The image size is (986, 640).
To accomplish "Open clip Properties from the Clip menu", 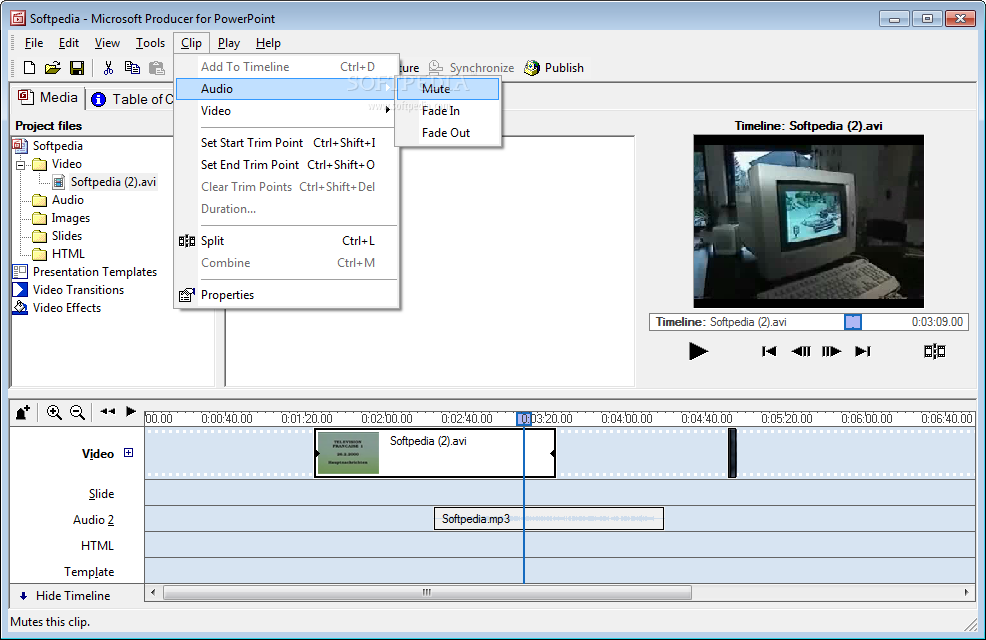I will 287,295.
